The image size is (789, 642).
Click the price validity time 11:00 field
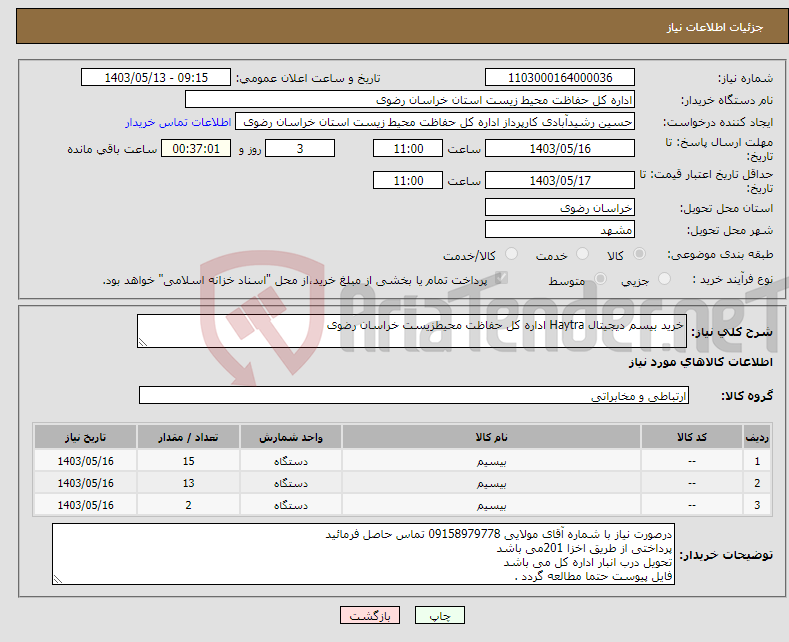point(408,180)
